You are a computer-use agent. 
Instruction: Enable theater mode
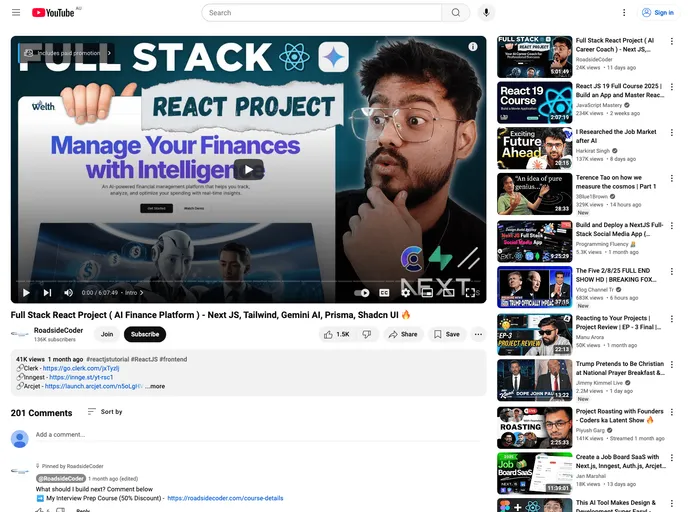[x=448, y=293]
